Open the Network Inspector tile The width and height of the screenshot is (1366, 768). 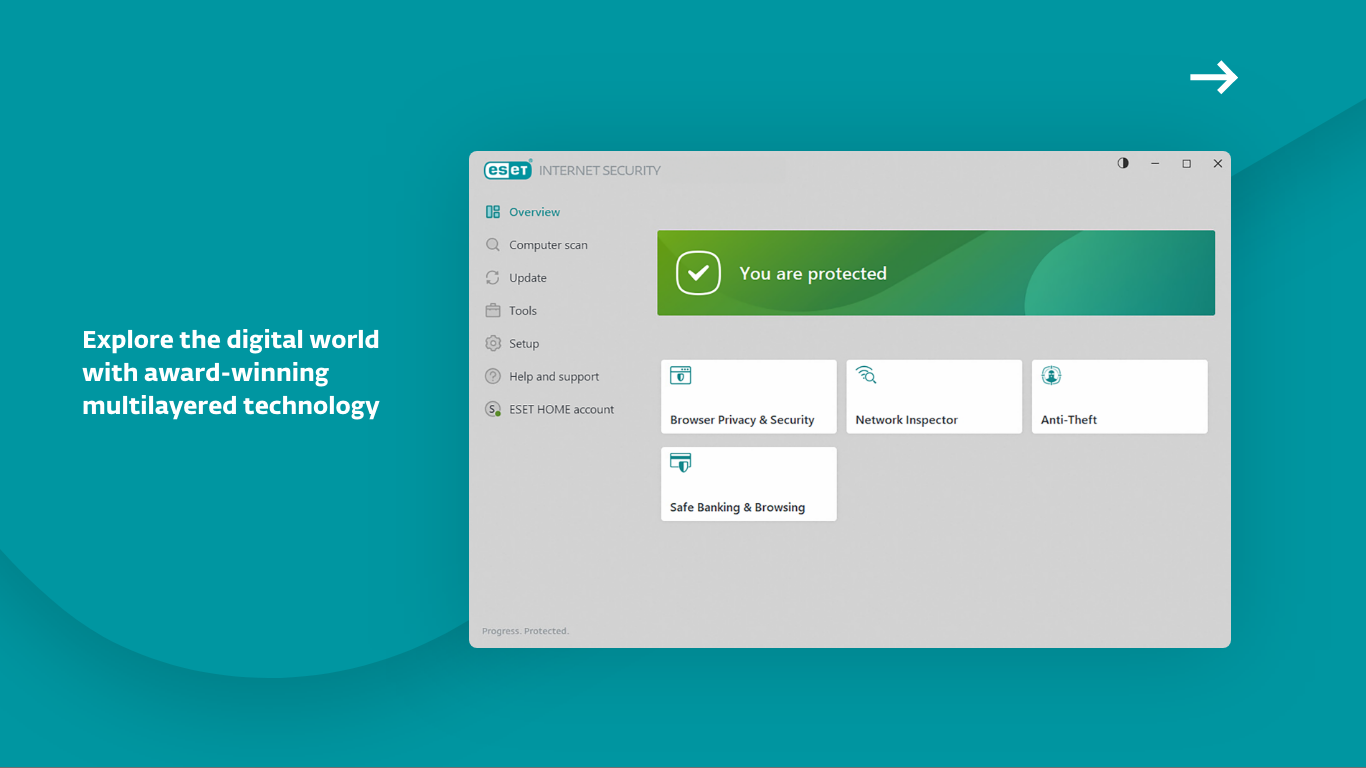click(933, 396)
